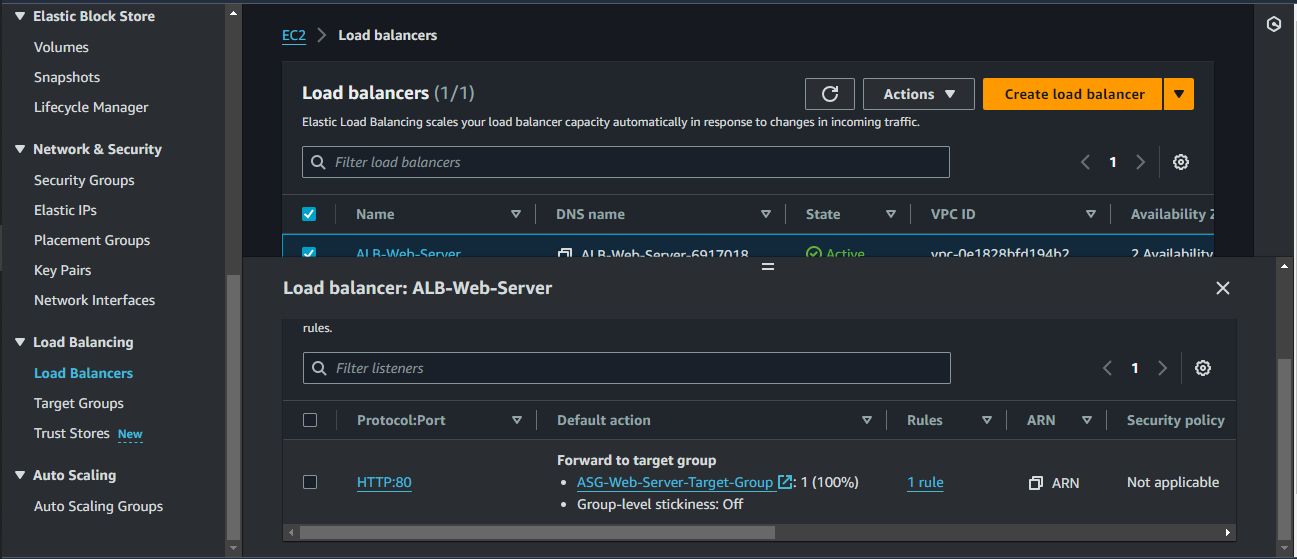Collapse the Auto Scaling section

click(20, 475)
